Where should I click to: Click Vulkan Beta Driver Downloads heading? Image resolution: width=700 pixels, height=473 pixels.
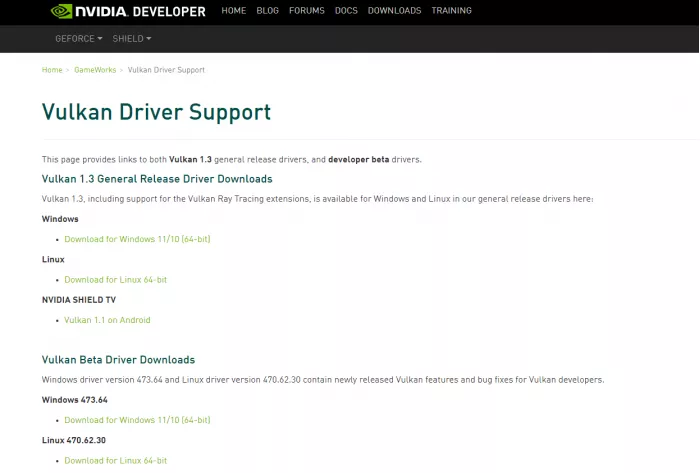point(118,360)
